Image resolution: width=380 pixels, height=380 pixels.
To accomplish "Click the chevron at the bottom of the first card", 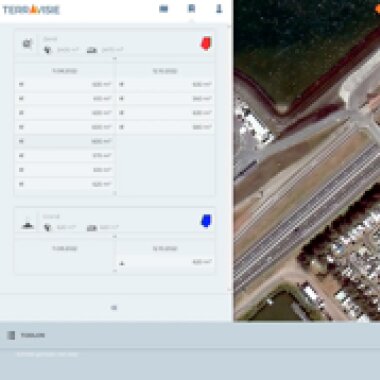I will tap(115, 193).
